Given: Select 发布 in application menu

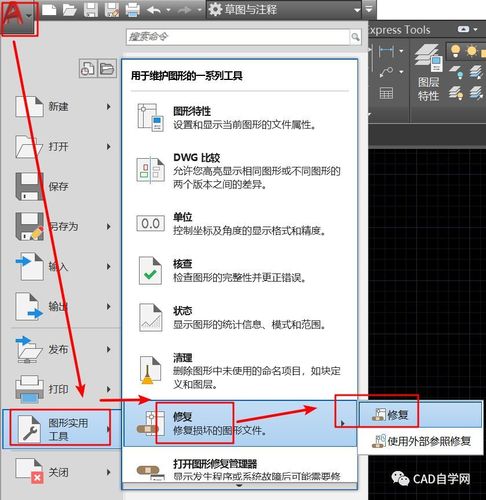Looking at the screenshot, I should pyautogui.click(x=63, y=350).
